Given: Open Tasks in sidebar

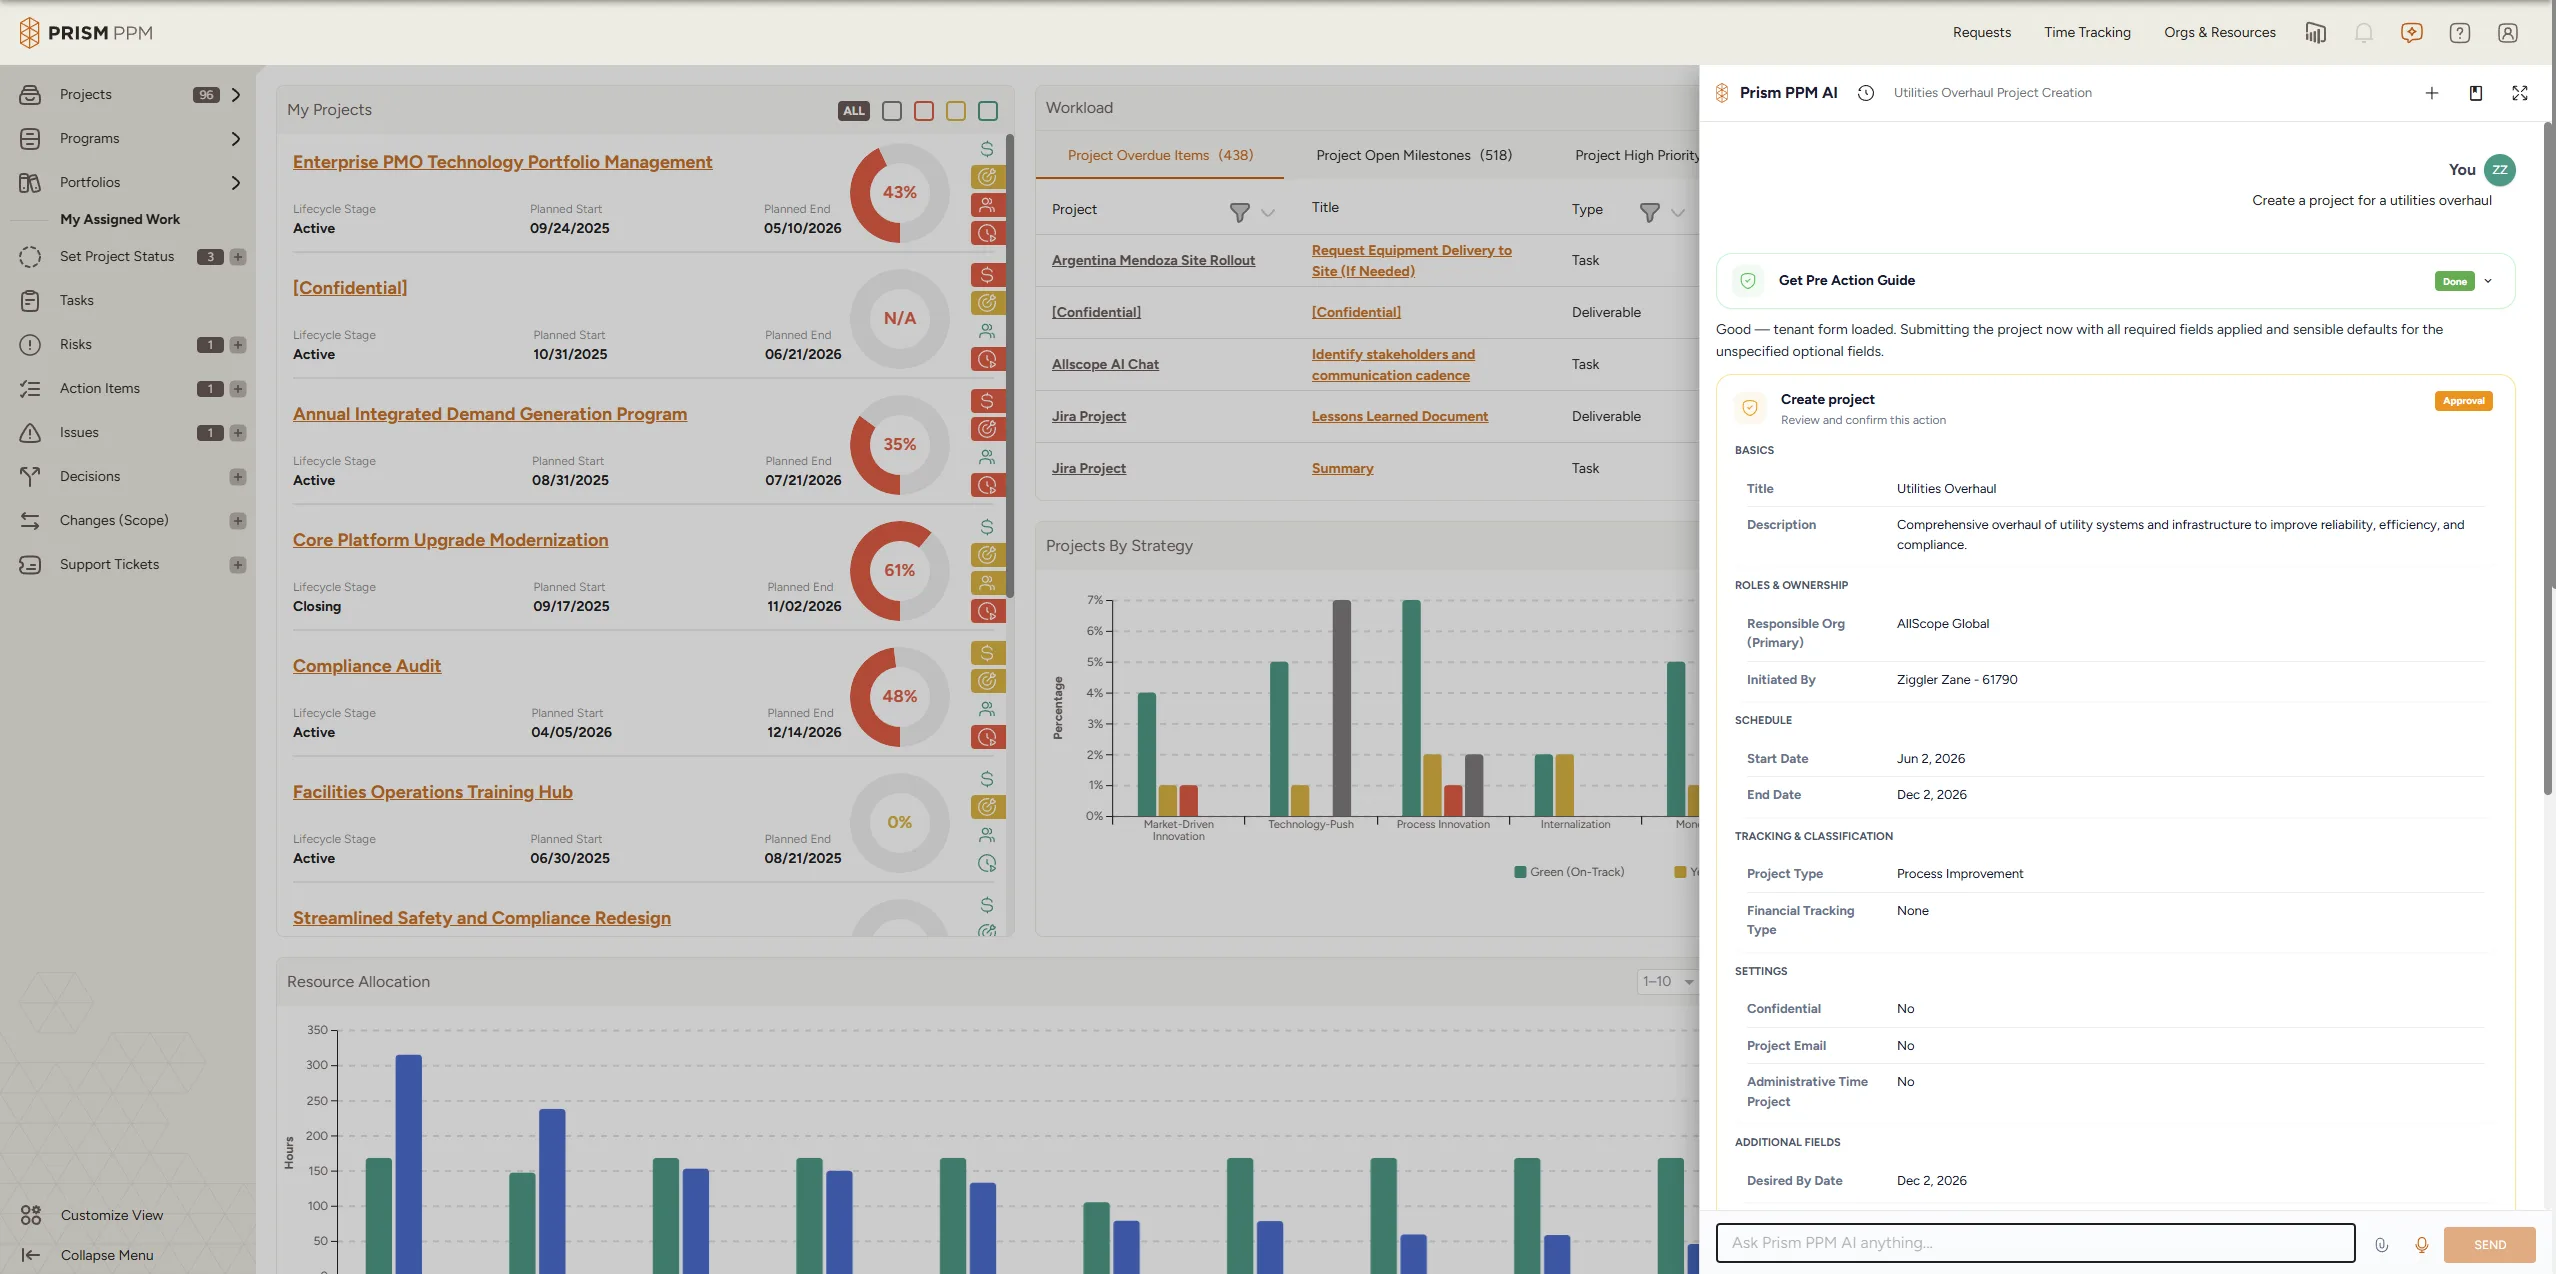Looking at the screenshot, I should click(77, 301).
